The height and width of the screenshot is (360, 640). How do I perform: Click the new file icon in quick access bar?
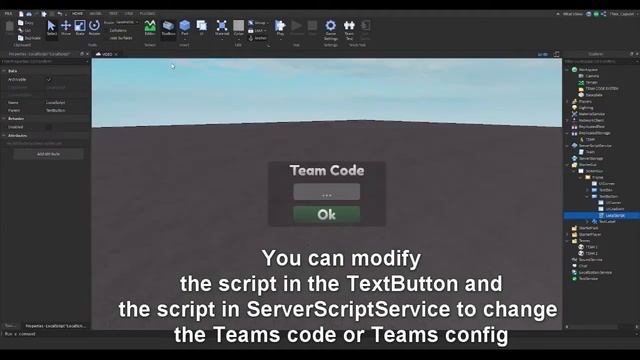pyautogui.click(x=21, y=13)
